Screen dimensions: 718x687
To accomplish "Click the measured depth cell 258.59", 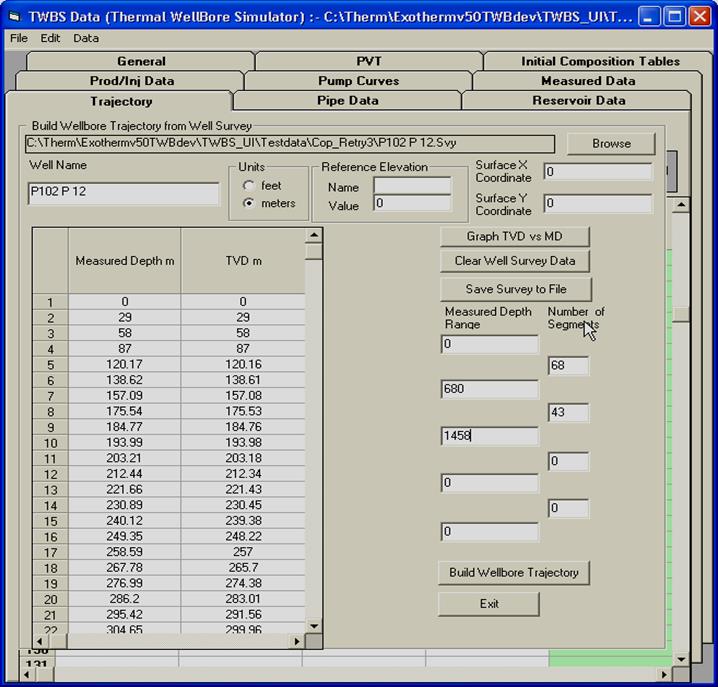I will point(125,552).
